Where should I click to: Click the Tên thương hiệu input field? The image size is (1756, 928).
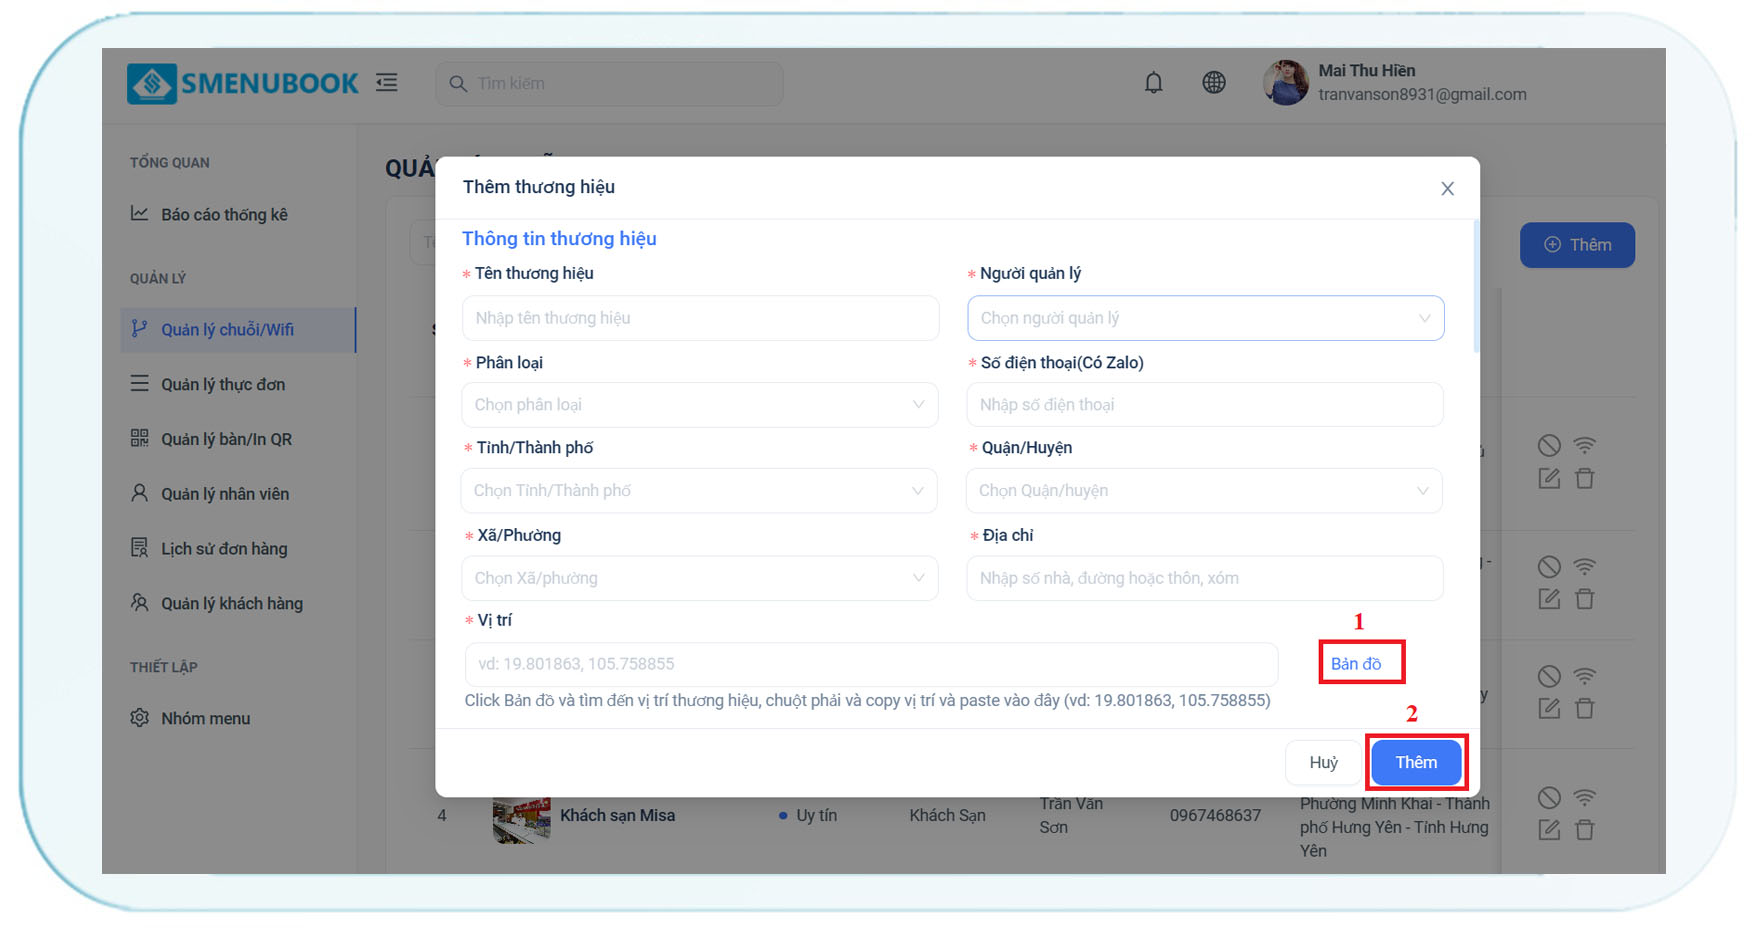(x=700, y=318)
